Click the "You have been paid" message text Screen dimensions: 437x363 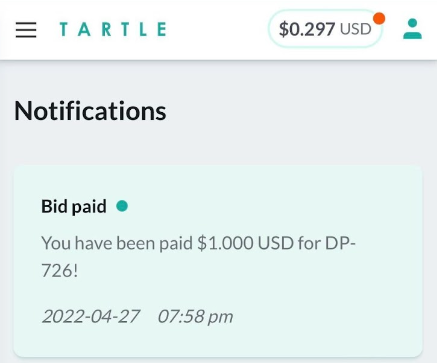(117, 243)
